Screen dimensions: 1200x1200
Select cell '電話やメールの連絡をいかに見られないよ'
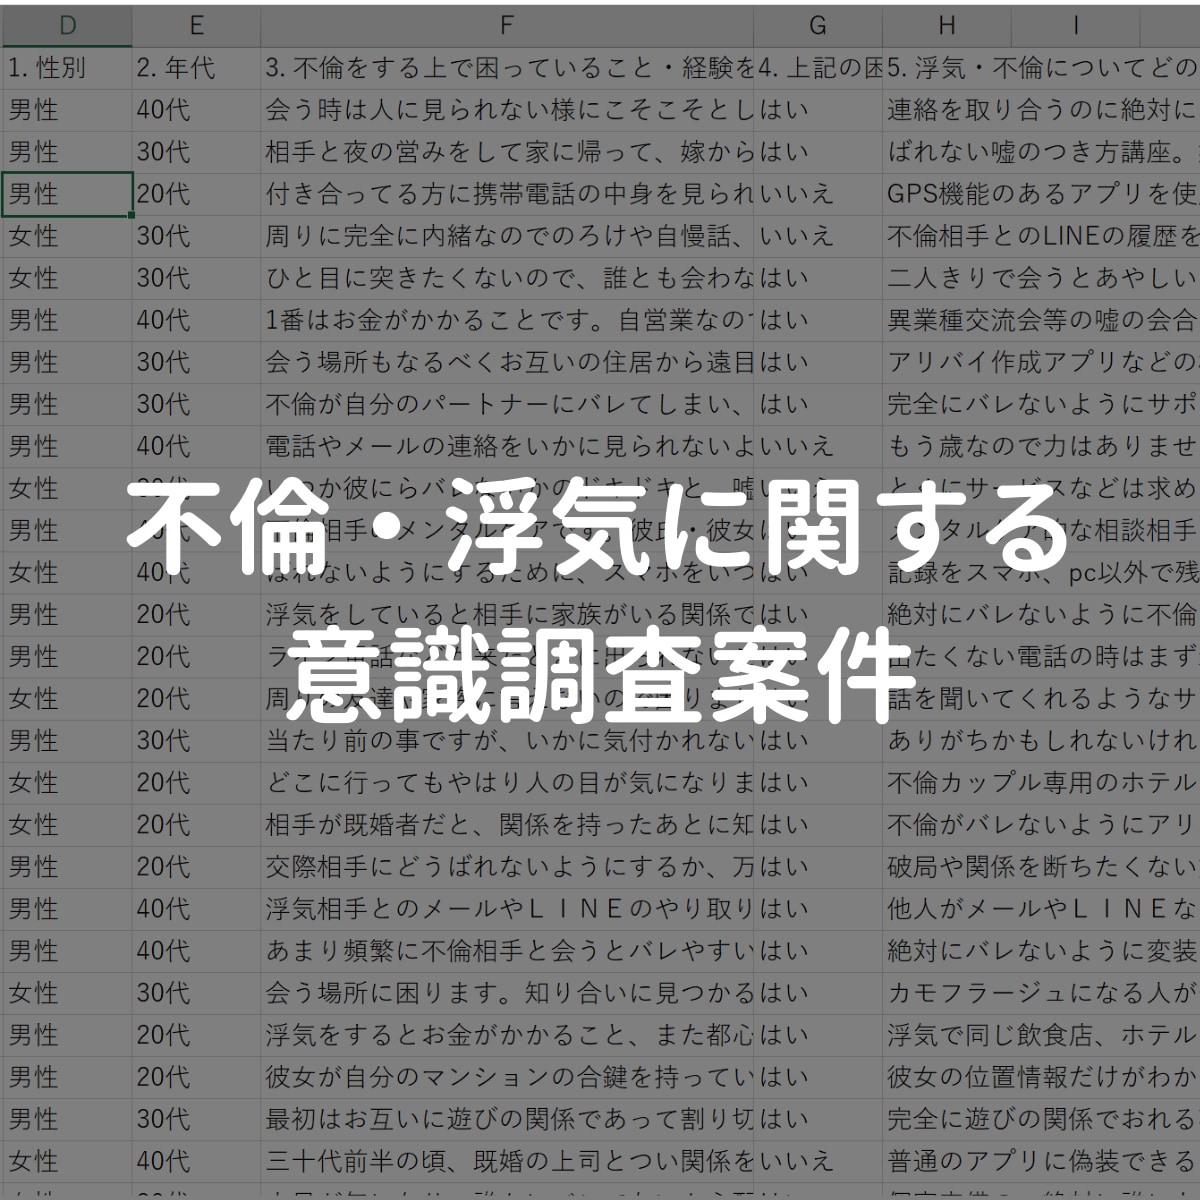(507, 446)
